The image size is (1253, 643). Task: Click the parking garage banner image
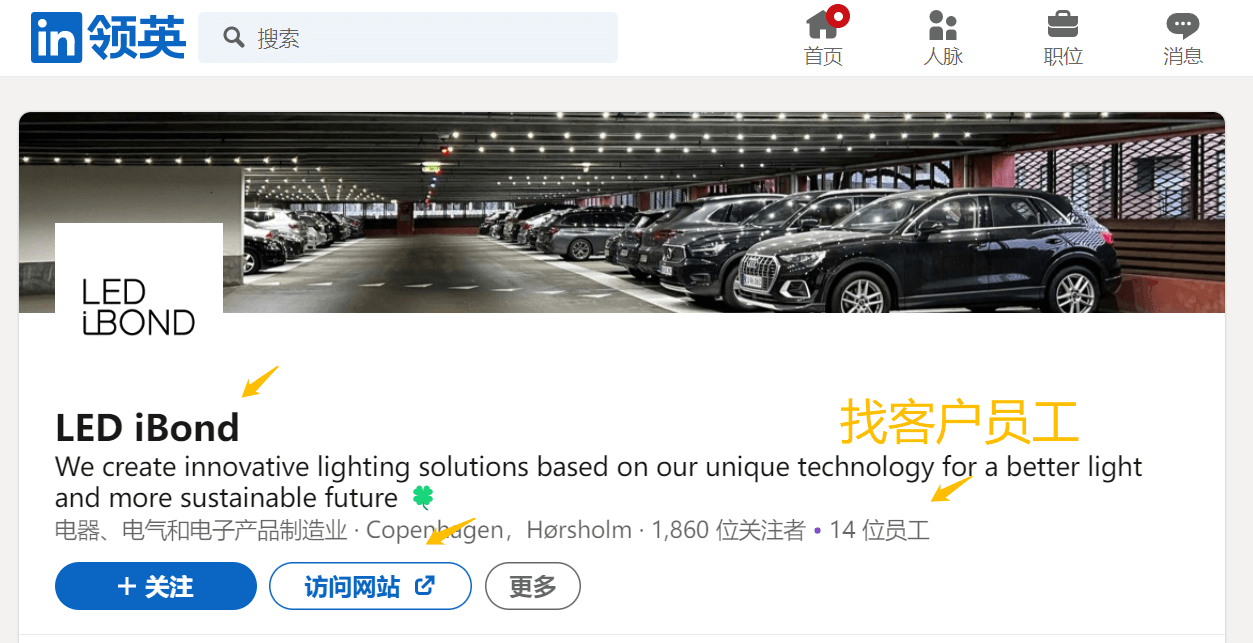click(622, 212)
